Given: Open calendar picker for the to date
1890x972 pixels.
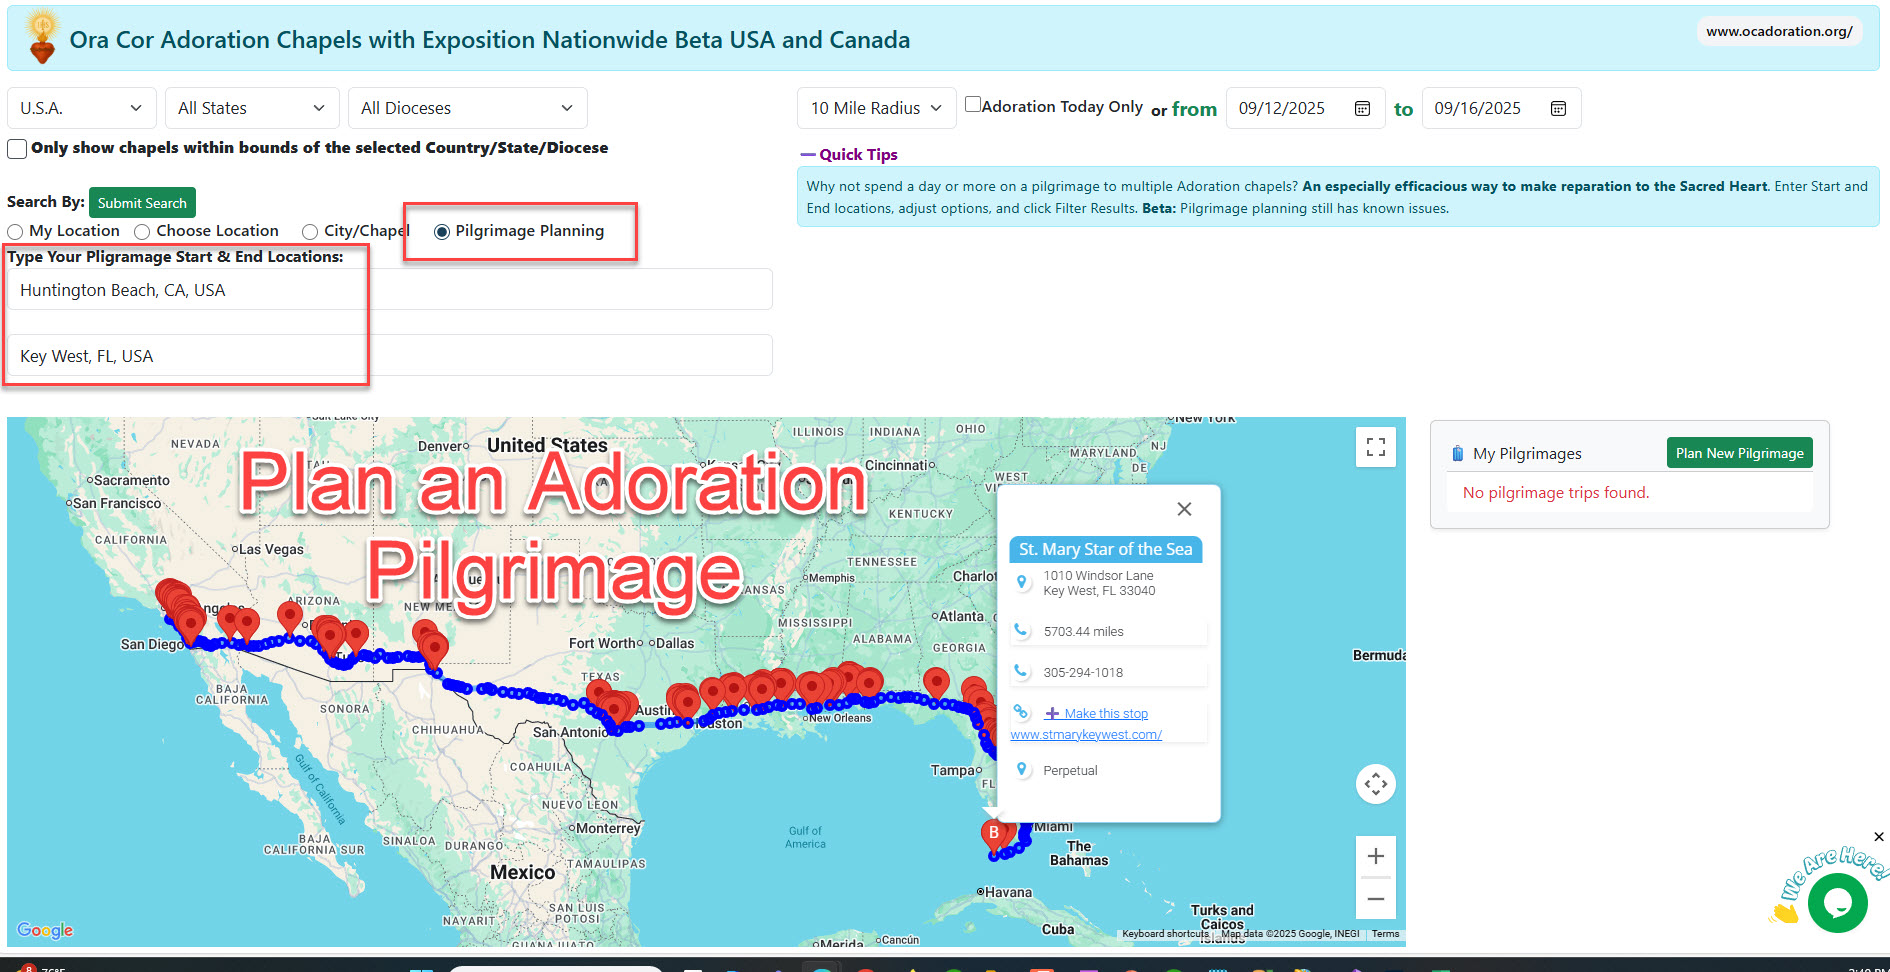Looking at the screenshot, I should [x=1558, y=108].
